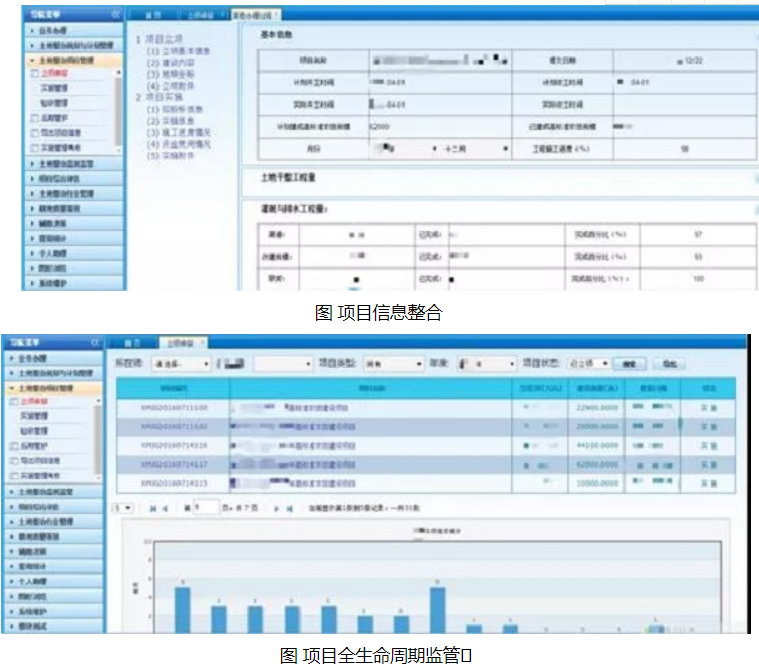759x667 pixels.
Task: Close the 立项申报 tab in lifecycle view
Action: click(202, 342)
